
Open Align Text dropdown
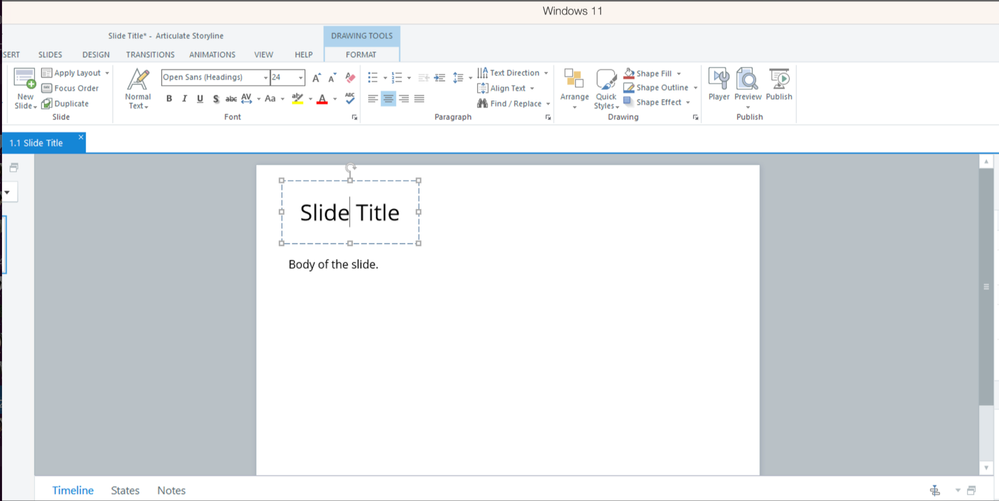(506, 88)
